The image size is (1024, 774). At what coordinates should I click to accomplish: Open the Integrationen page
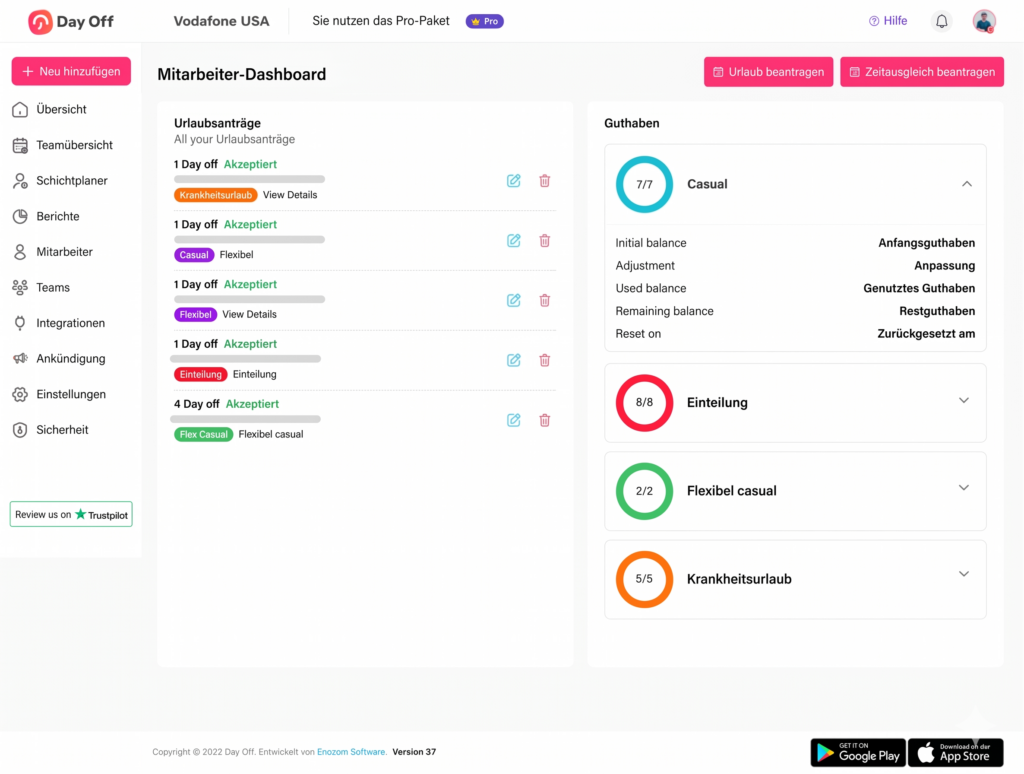click(x=73, y=323)
